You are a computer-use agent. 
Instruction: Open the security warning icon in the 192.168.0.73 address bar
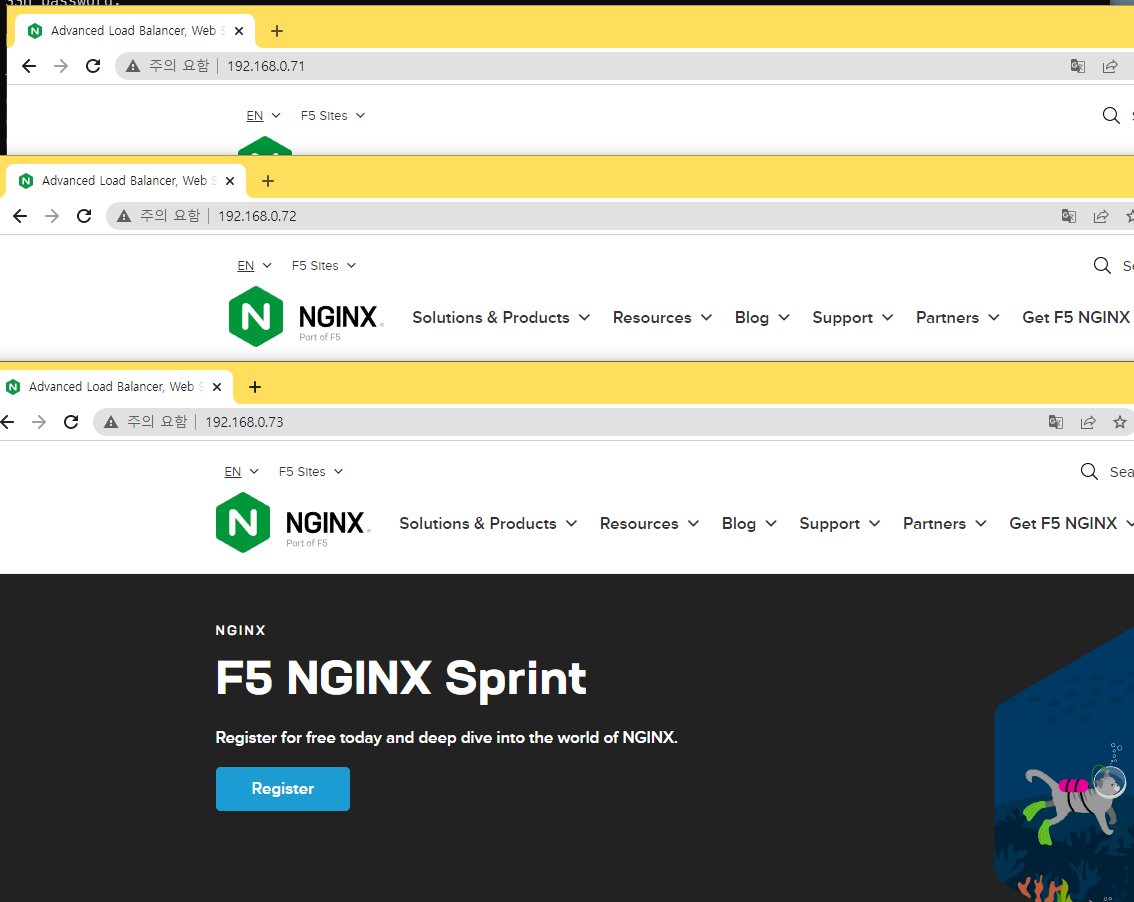coord(111,422)
